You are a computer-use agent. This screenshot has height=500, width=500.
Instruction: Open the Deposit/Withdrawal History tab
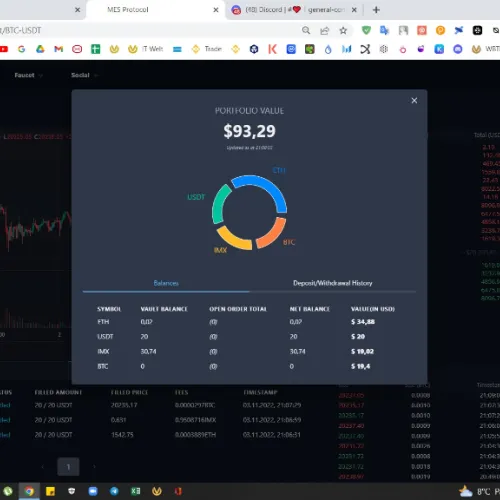(332, 283)
